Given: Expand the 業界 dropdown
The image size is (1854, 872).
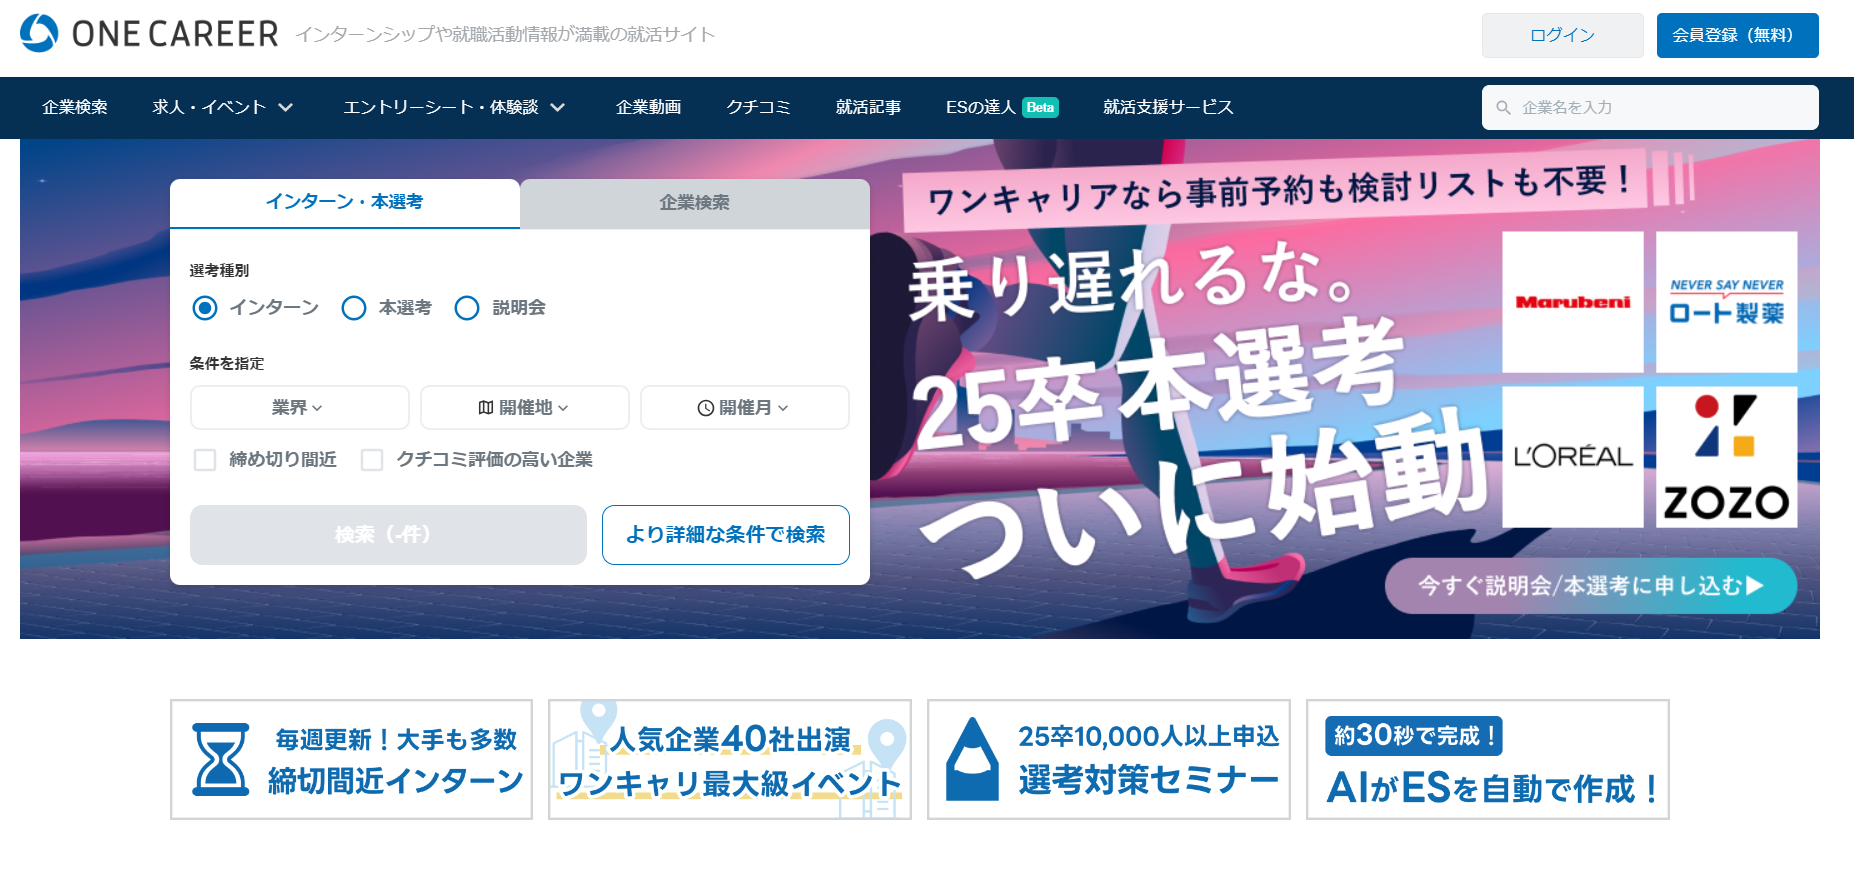Looking at the screenshot, I should 299,408.
